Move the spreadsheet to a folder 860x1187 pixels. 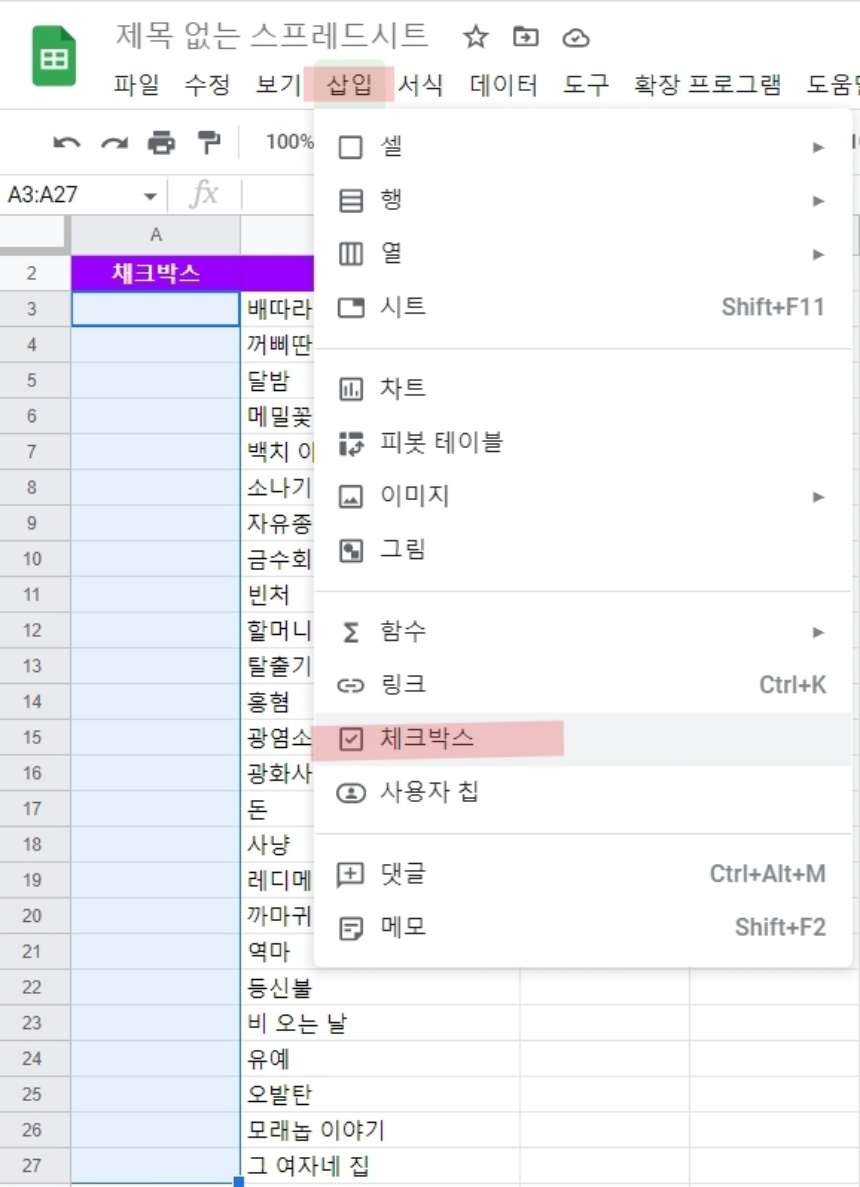524,37
